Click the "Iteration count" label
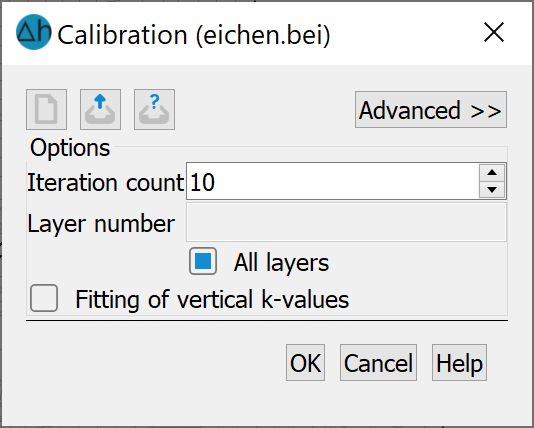This screenshot has width=534, height=428. tap(106, 183)
